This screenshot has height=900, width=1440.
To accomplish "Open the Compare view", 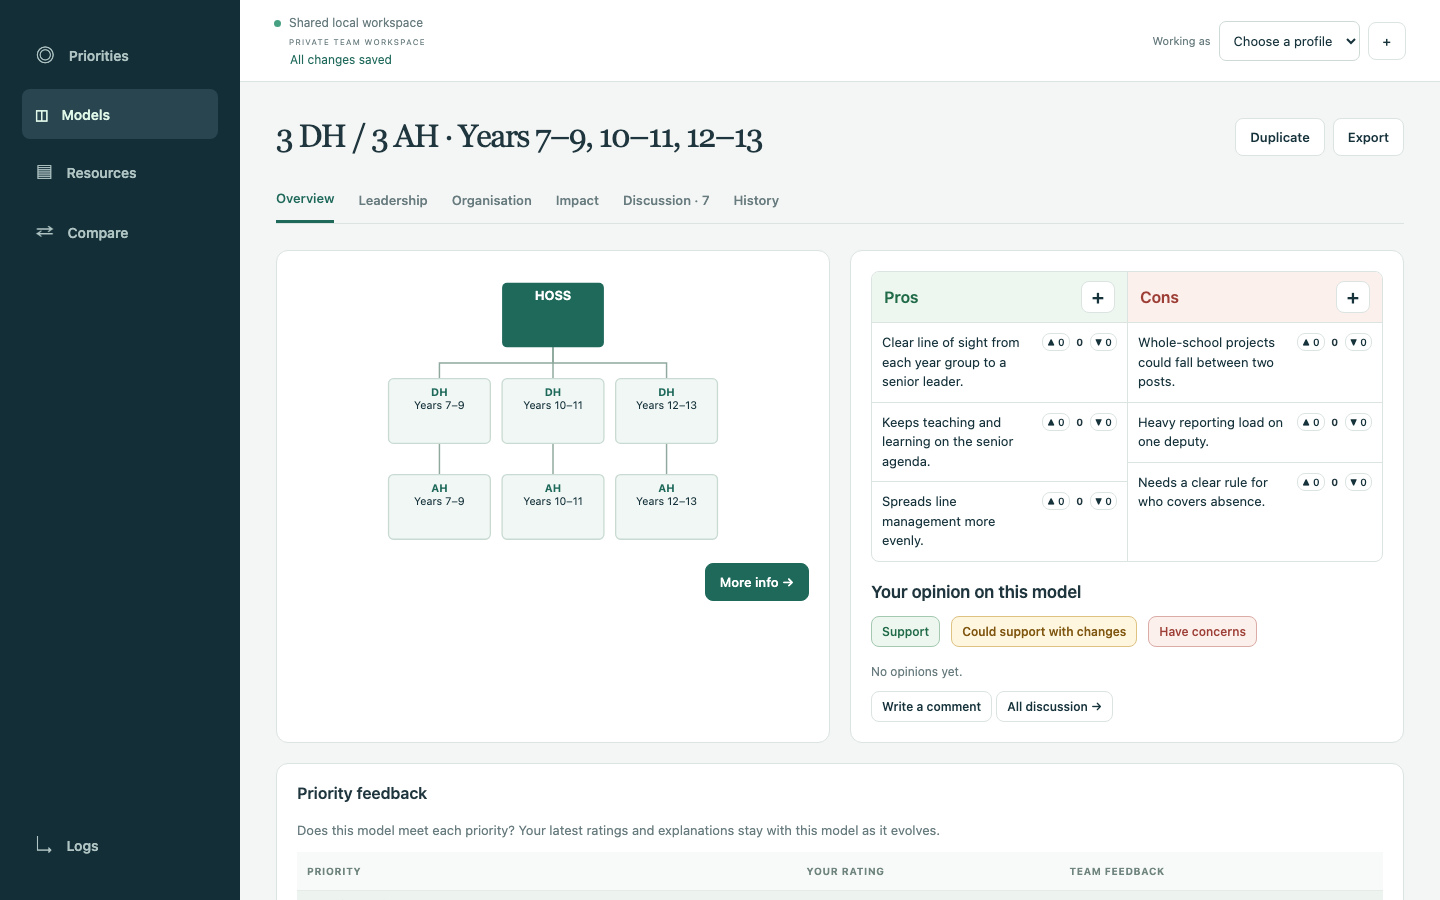I will [120, 232].
